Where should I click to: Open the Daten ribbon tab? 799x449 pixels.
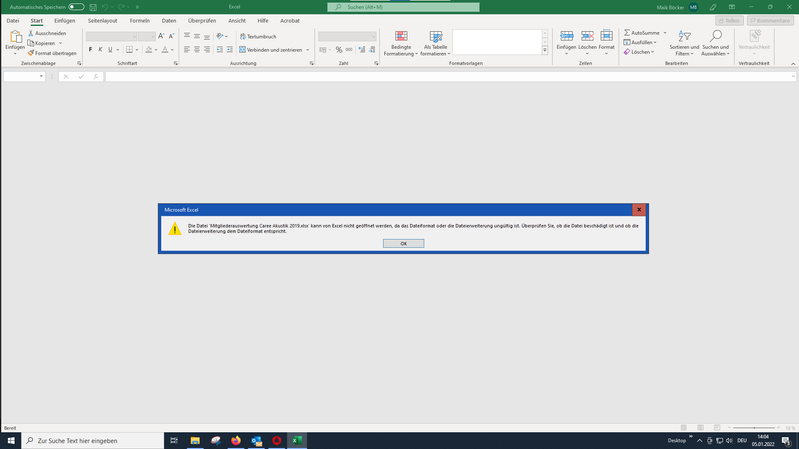[x=169, y=21]
